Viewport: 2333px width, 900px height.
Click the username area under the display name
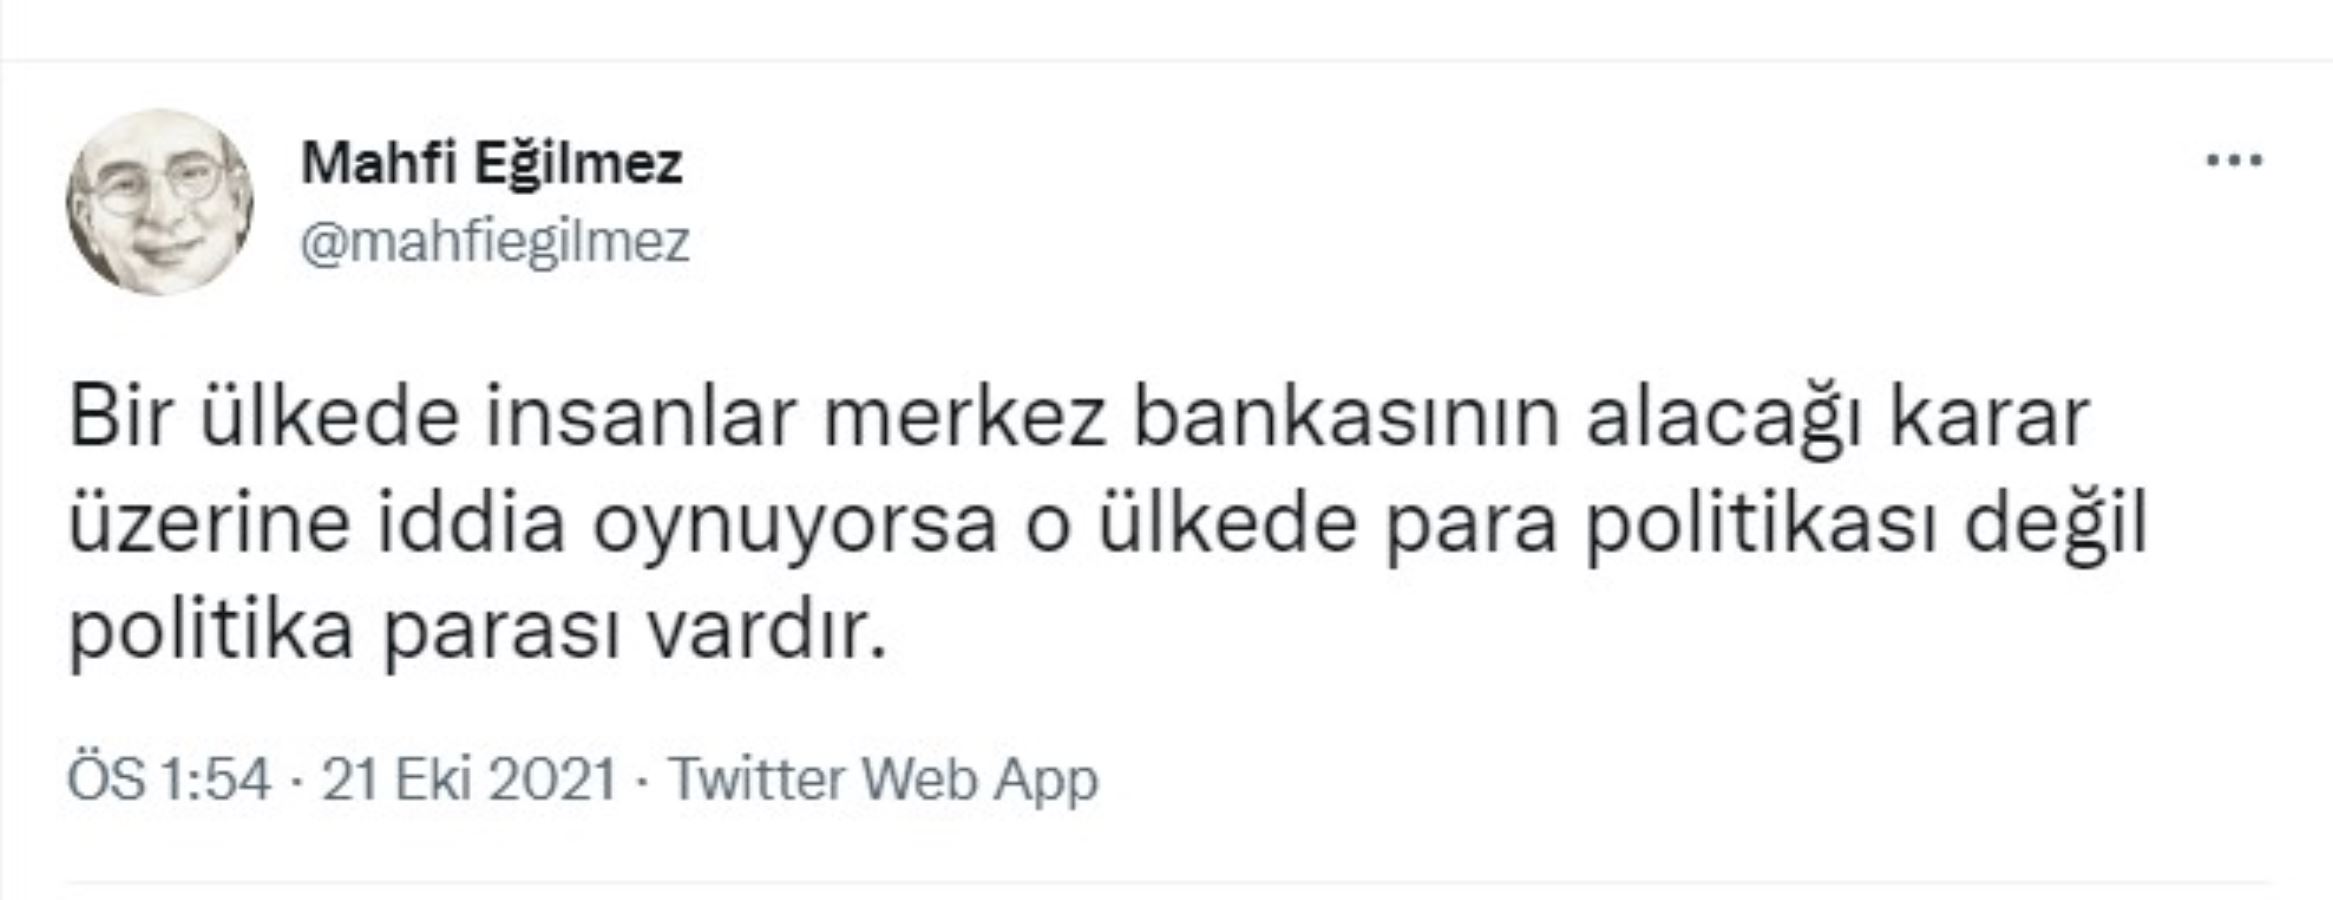(497, 238)
